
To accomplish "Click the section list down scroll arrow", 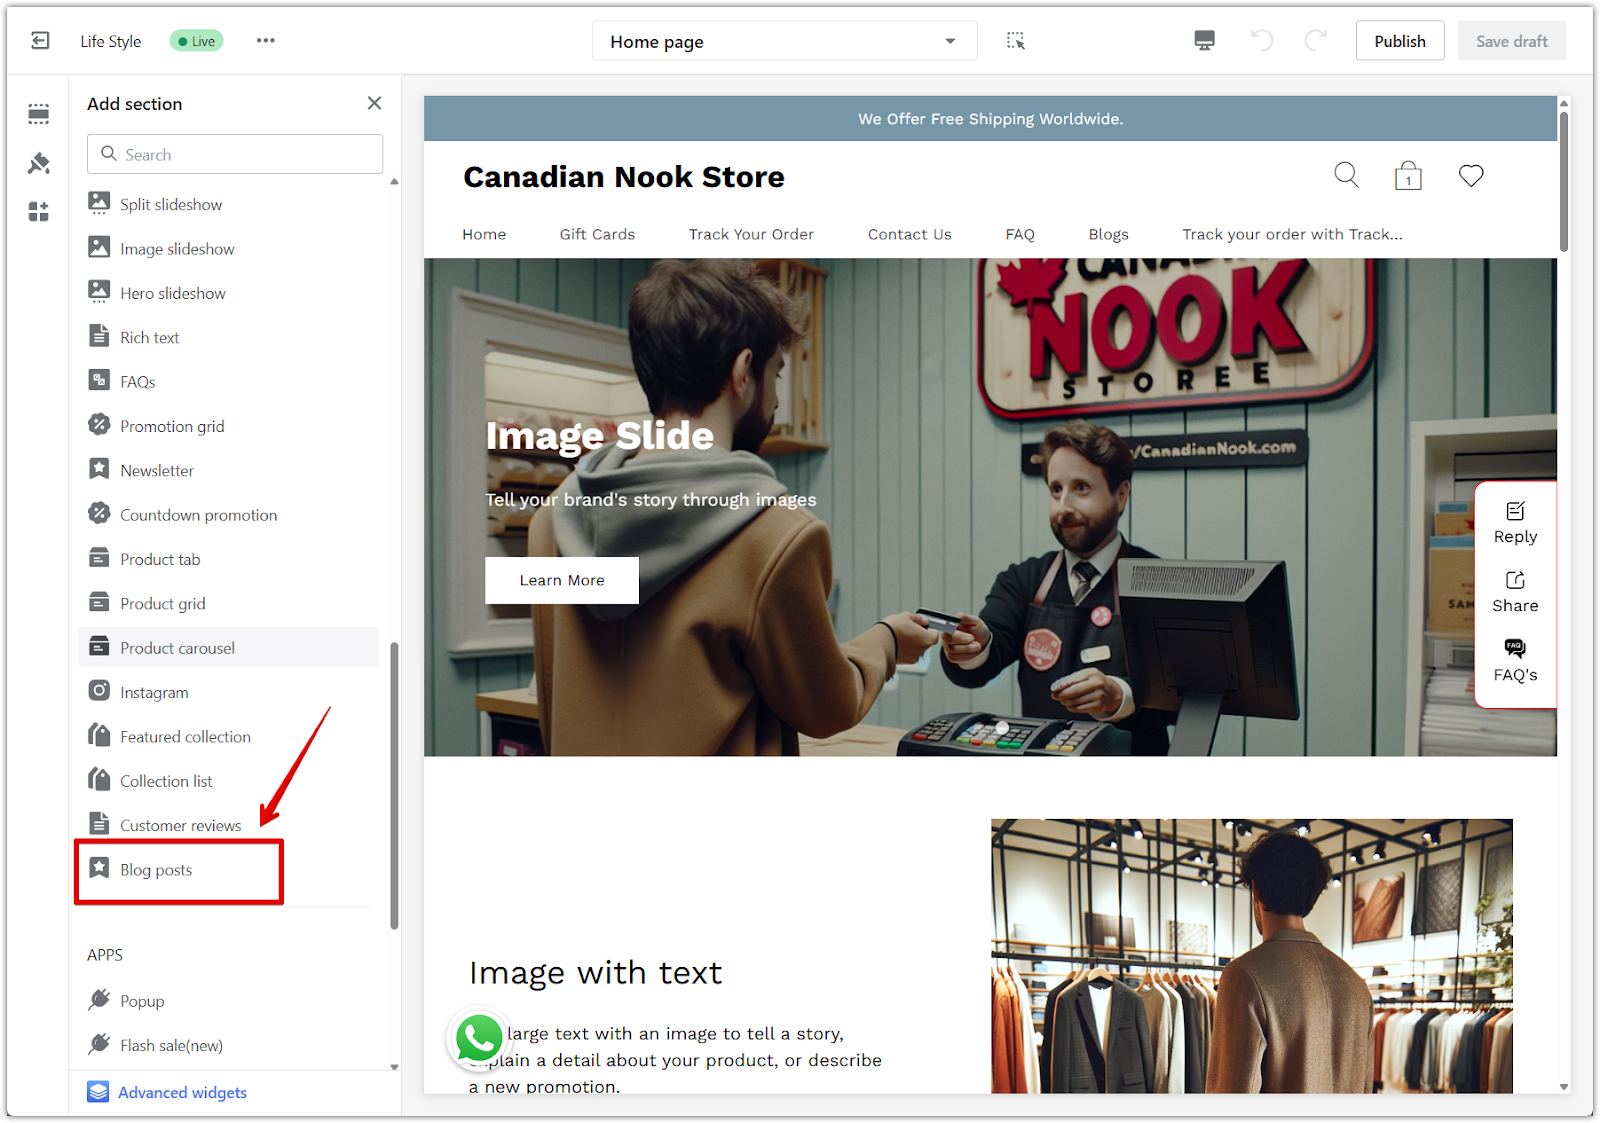I will [x=394, y=1067].
